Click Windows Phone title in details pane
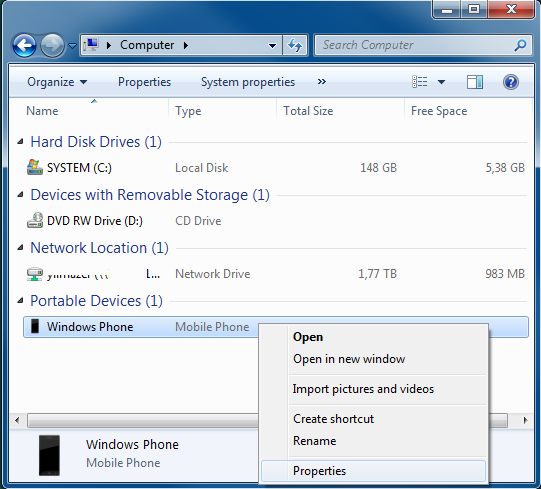Viewport: 541px width, 489px height. point(132,444)
